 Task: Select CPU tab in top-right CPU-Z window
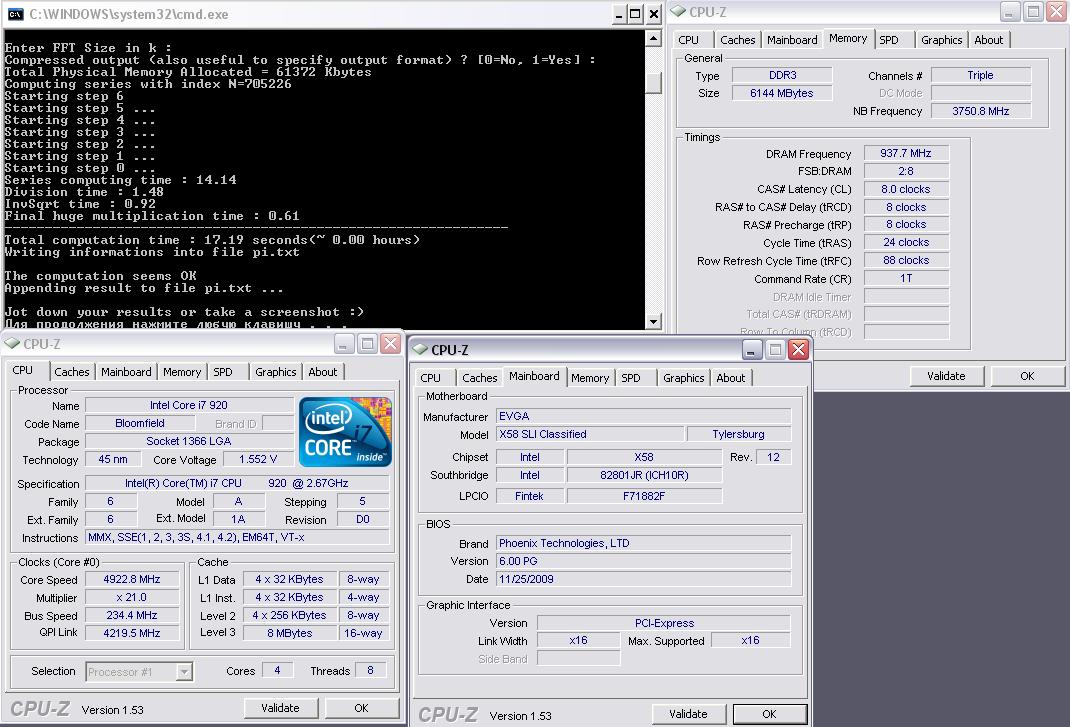[x=689, y=40]
